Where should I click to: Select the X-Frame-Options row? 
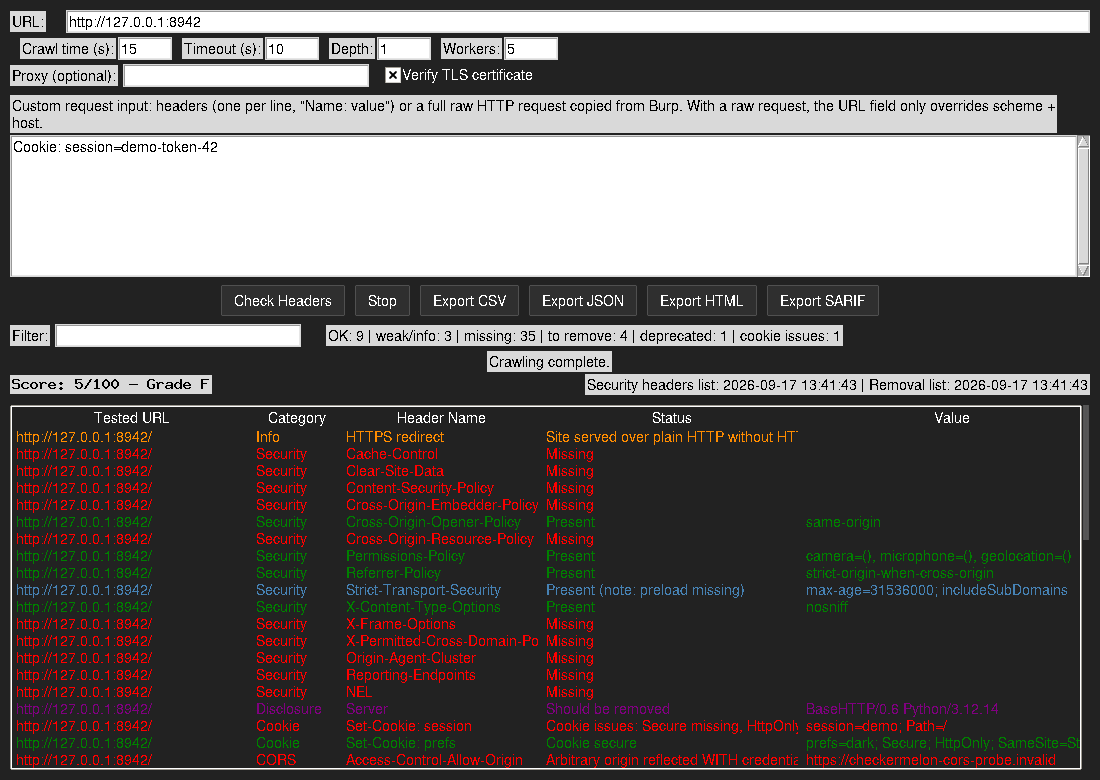tap(546, 624)
